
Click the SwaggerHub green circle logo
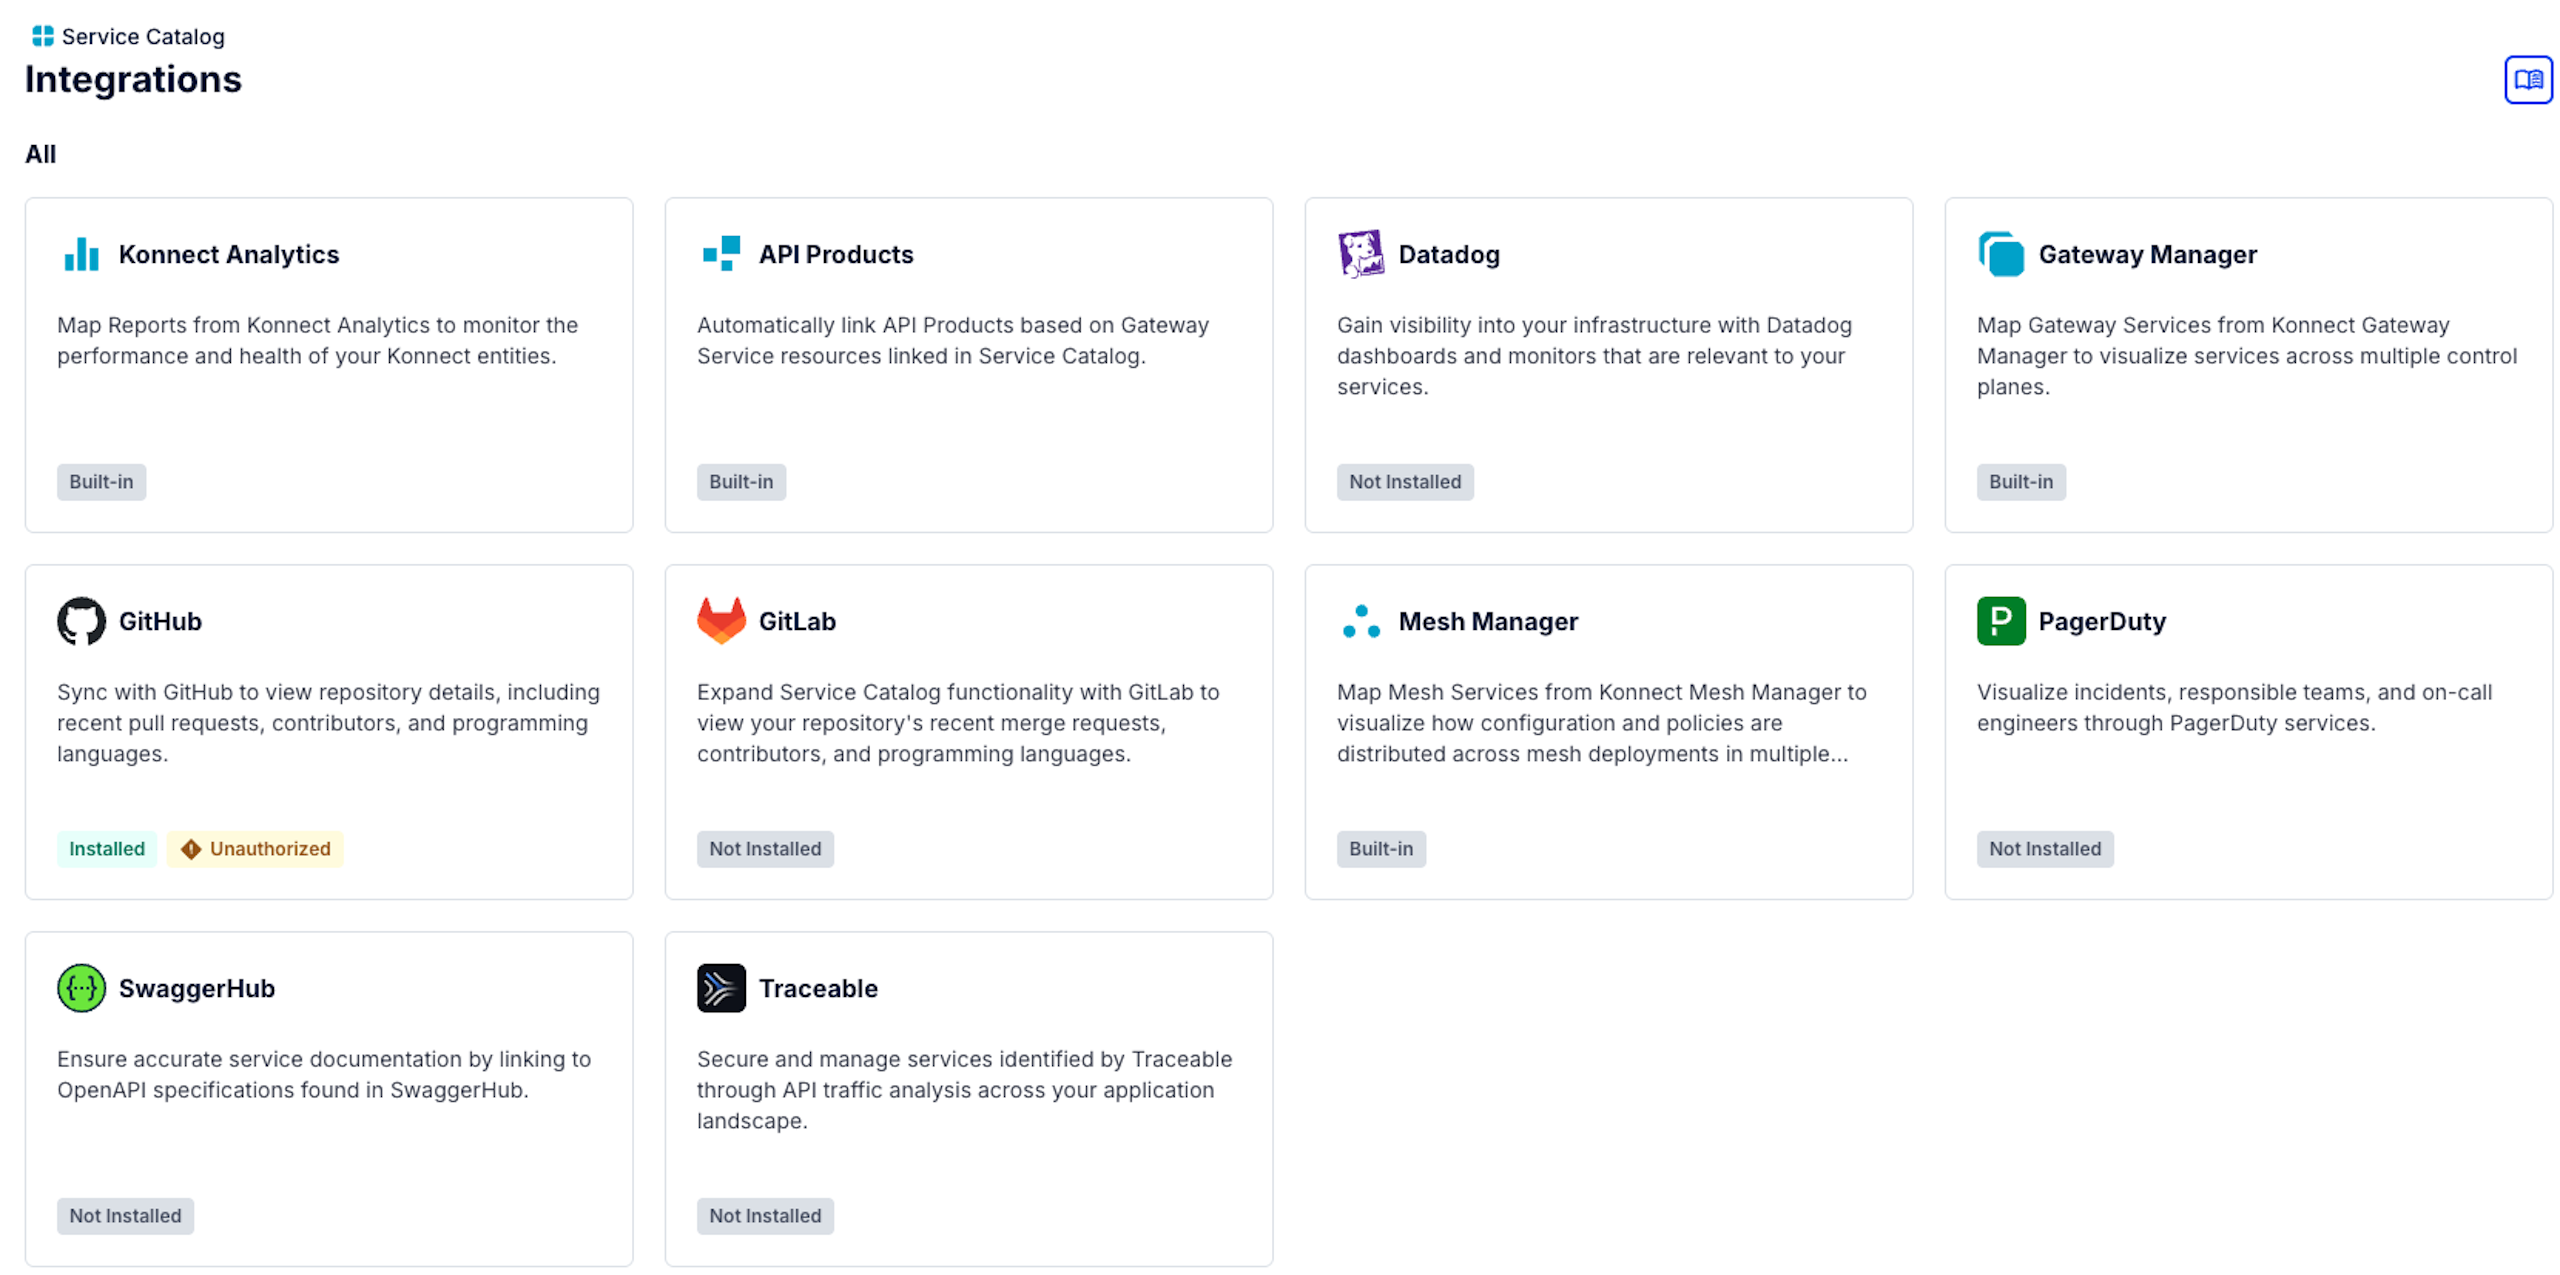tap(81, 988)
